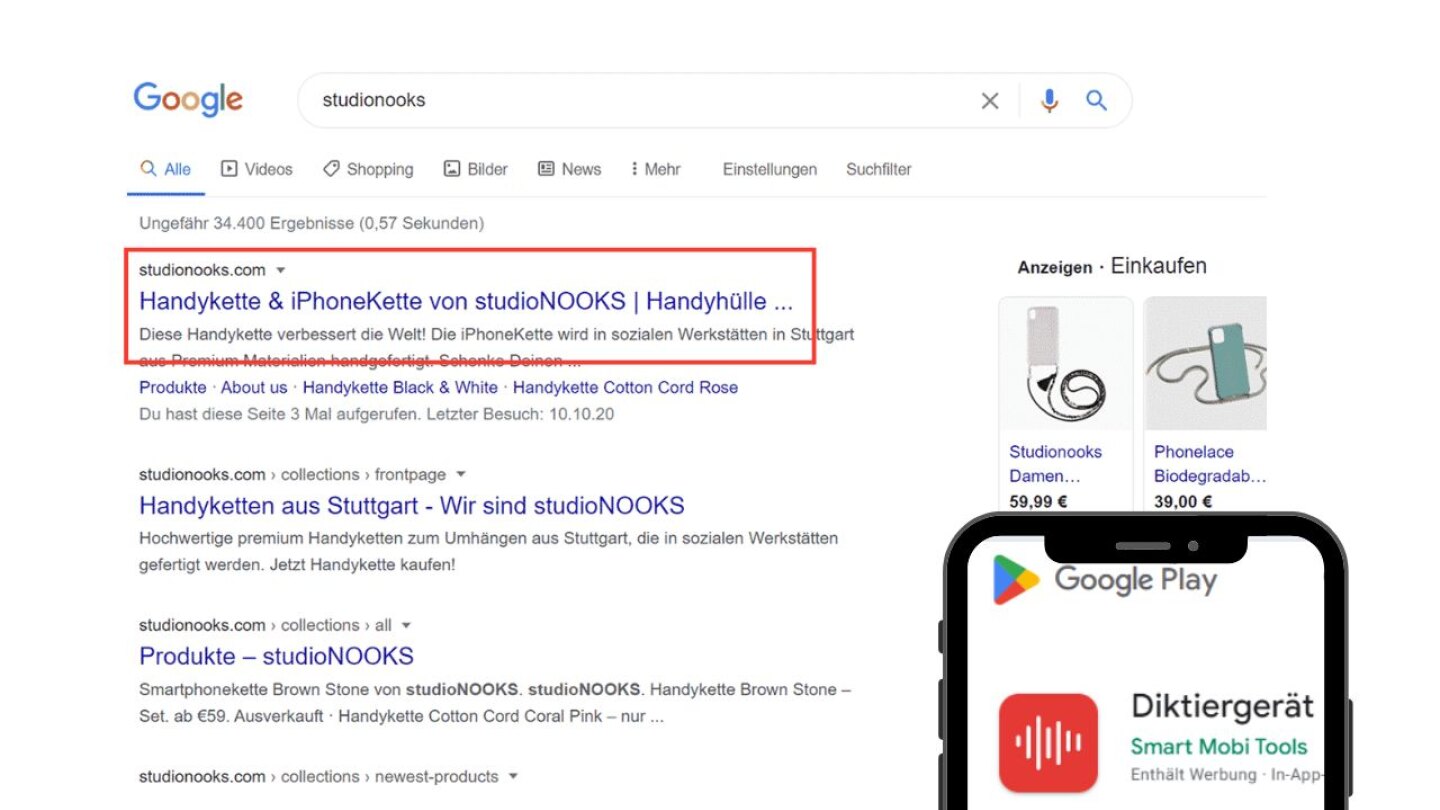Open the Mehr menu
This screenshot has height=810, width=1440.
pyautogui.click(x=656, y=169)
